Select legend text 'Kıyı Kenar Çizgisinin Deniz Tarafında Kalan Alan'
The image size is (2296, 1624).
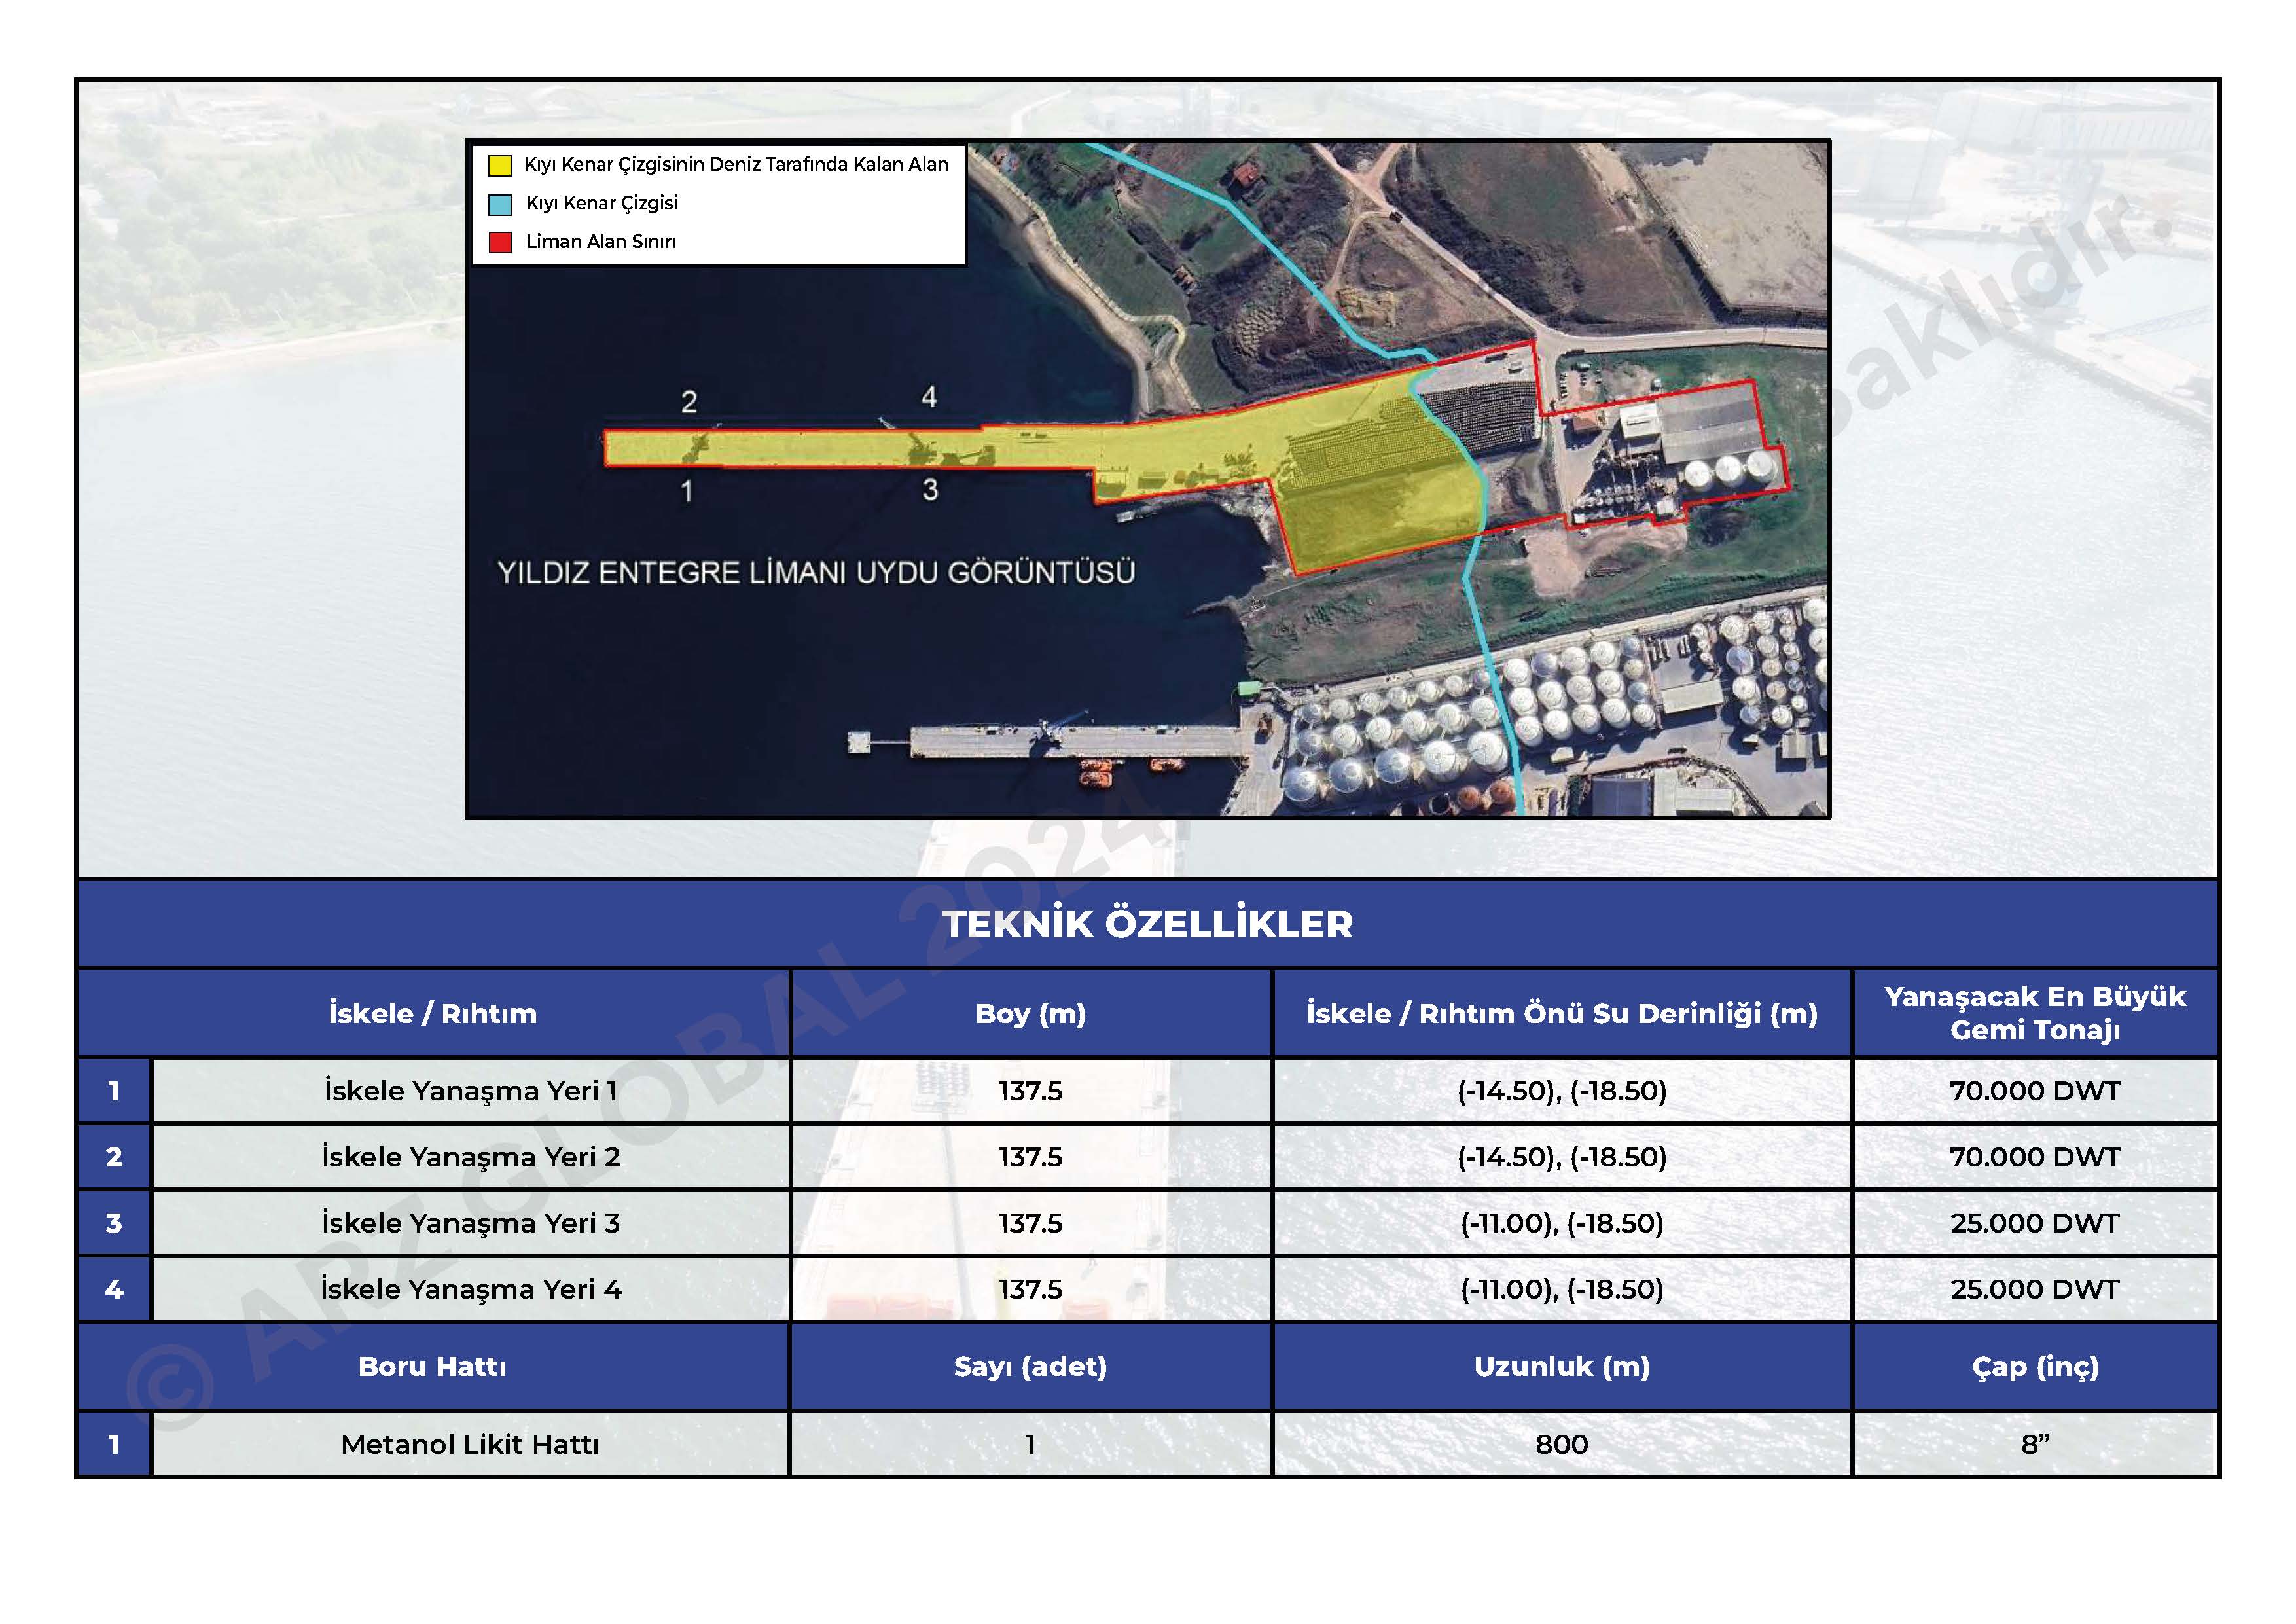coord(736,165)
